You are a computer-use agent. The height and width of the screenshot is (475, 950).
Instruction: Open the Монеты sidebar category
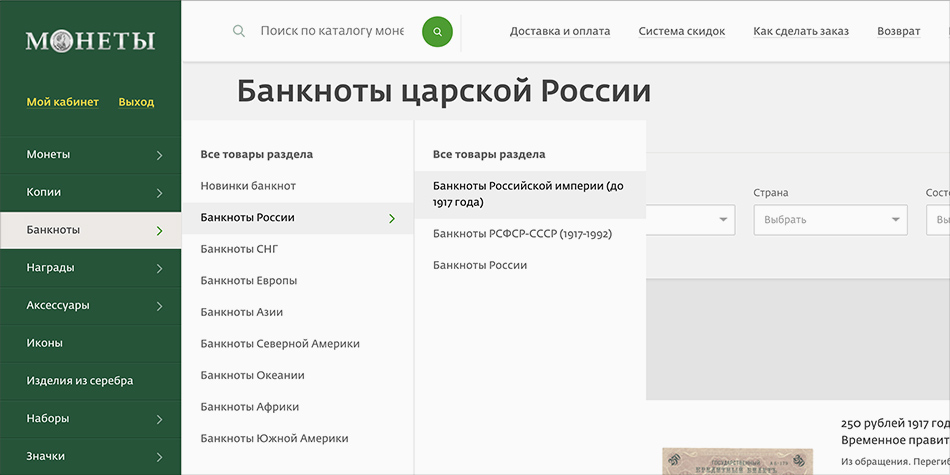pos(91,155)
